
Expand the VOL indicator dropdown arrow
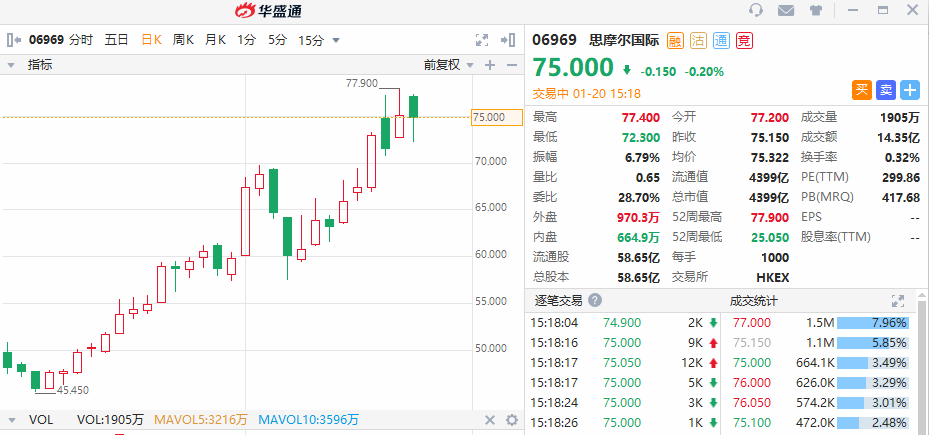click(11, 421)
